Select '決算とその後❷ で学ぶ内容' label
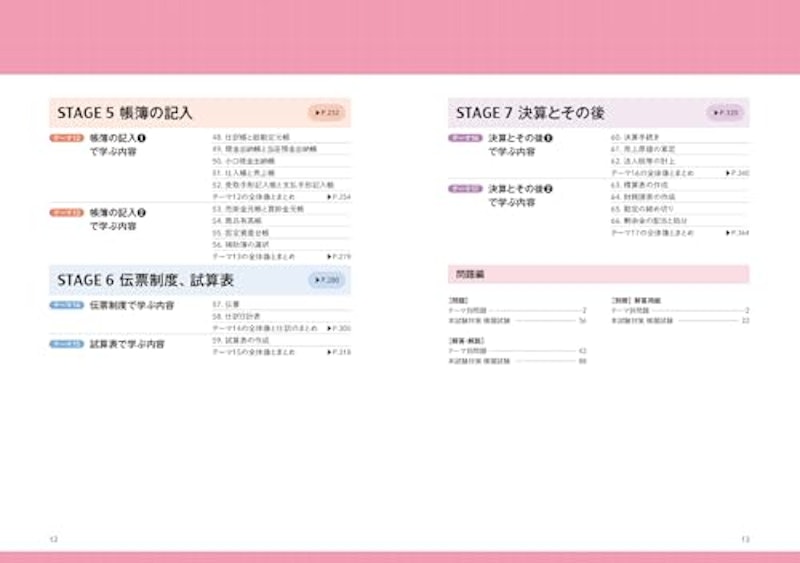The height and width of the screenshot is (563, 800). (520, 195)
